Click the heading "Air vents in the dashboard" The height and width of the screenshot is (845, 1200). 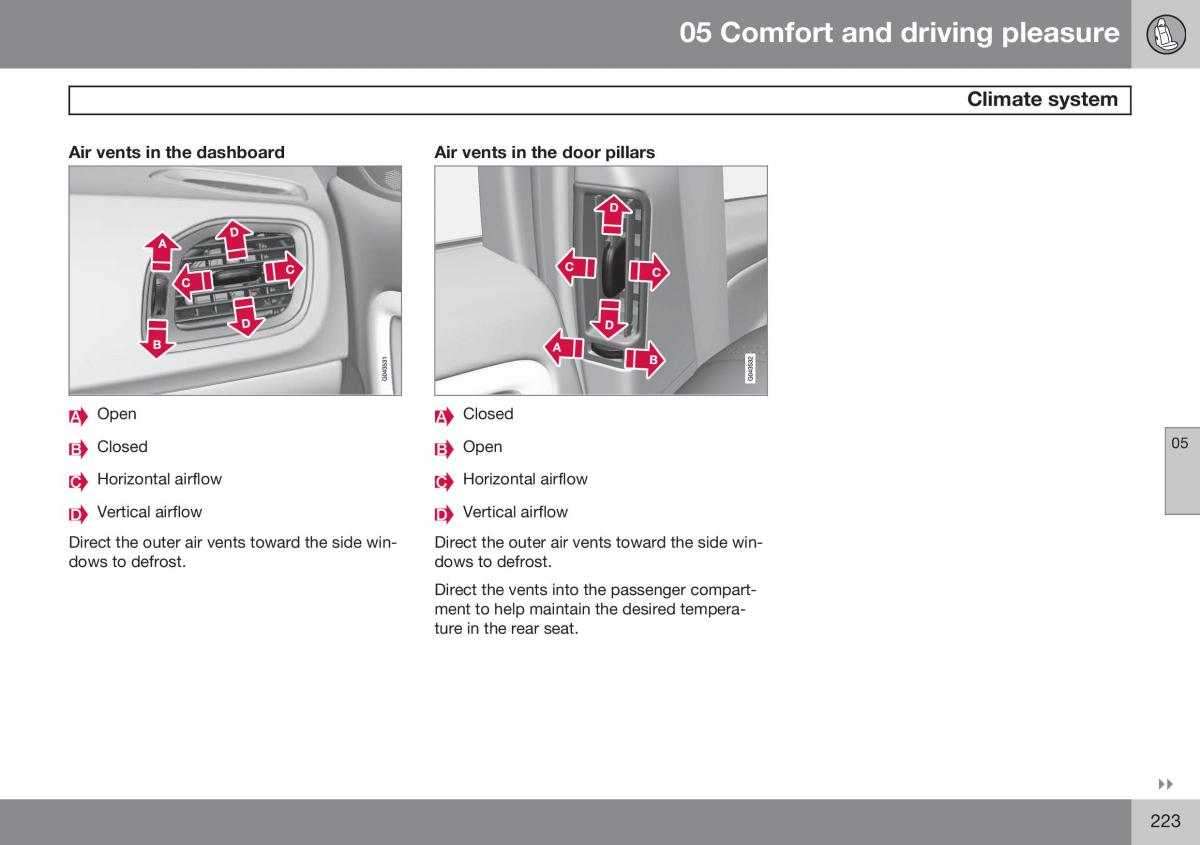point(176,152)
